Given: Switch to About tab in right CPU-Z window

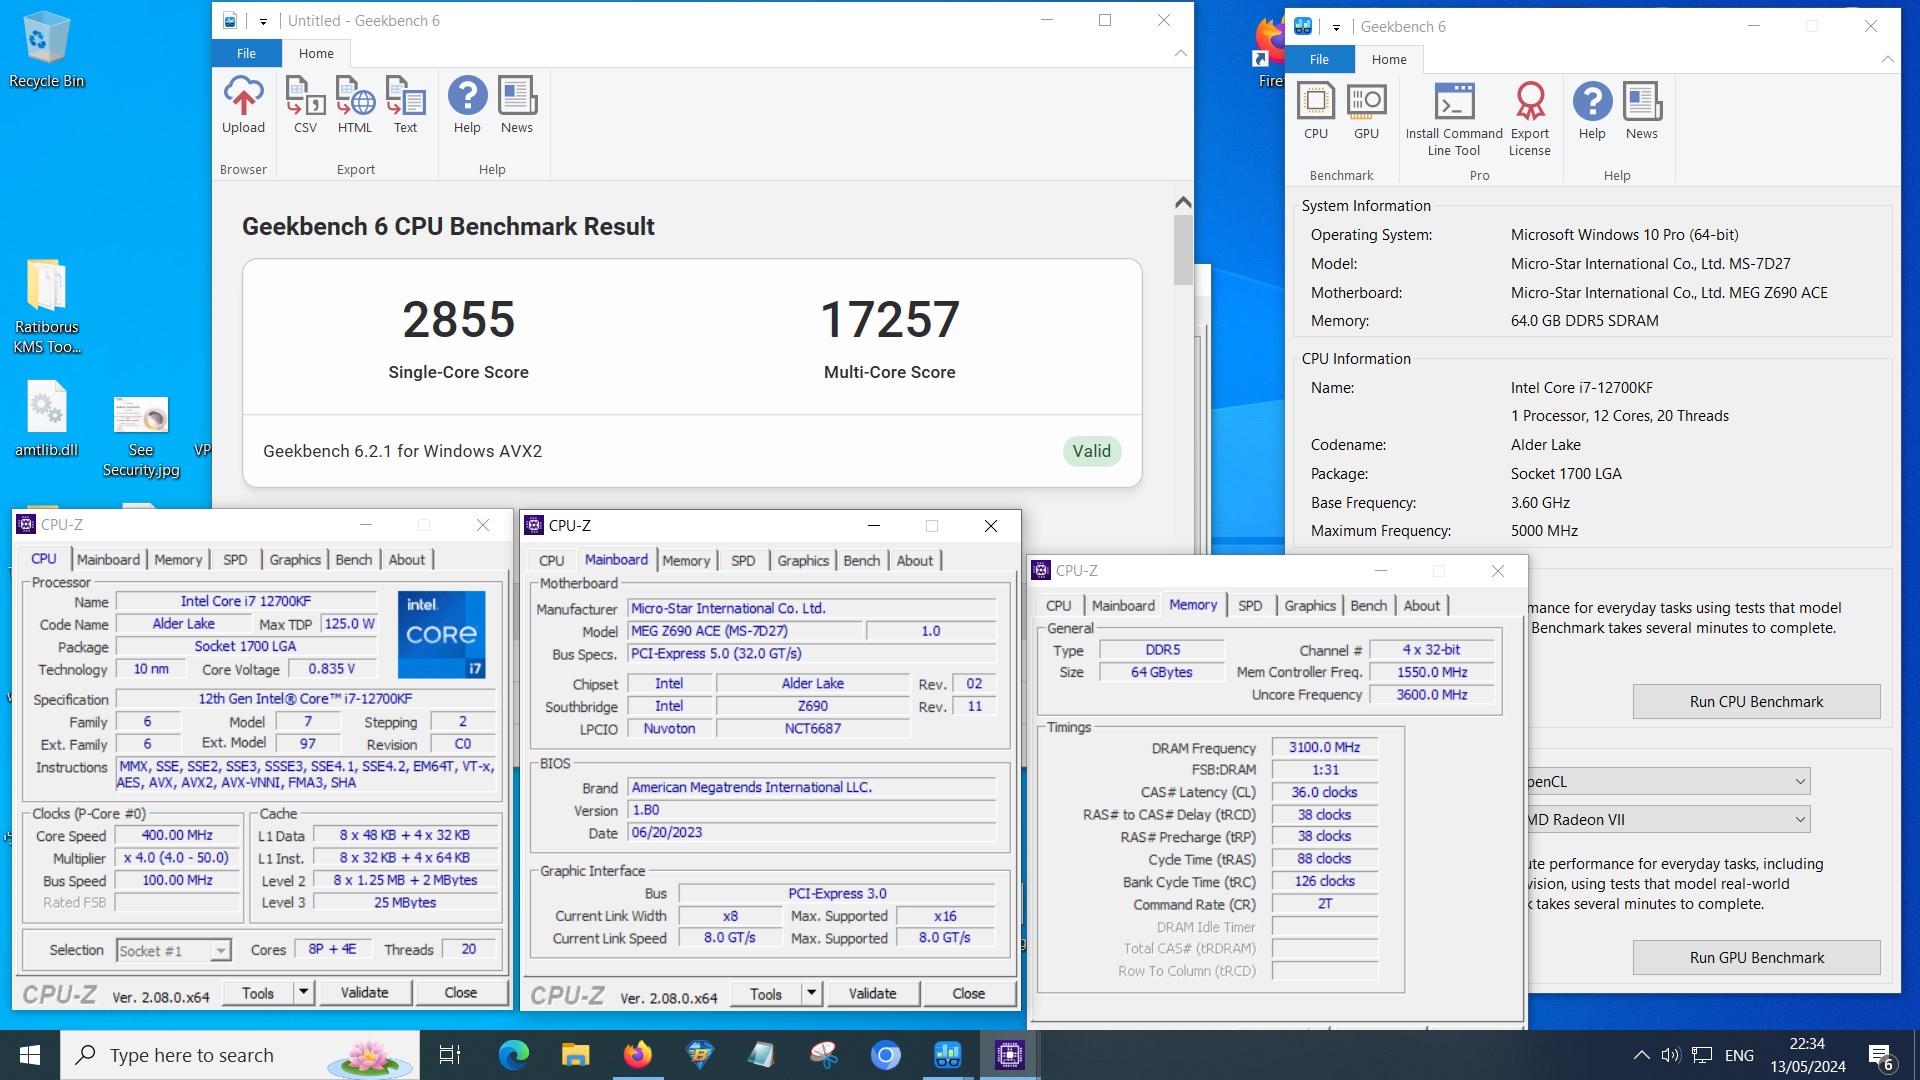Looking at the screenshot, I should pyautogui.click(x=1421, y=605).
